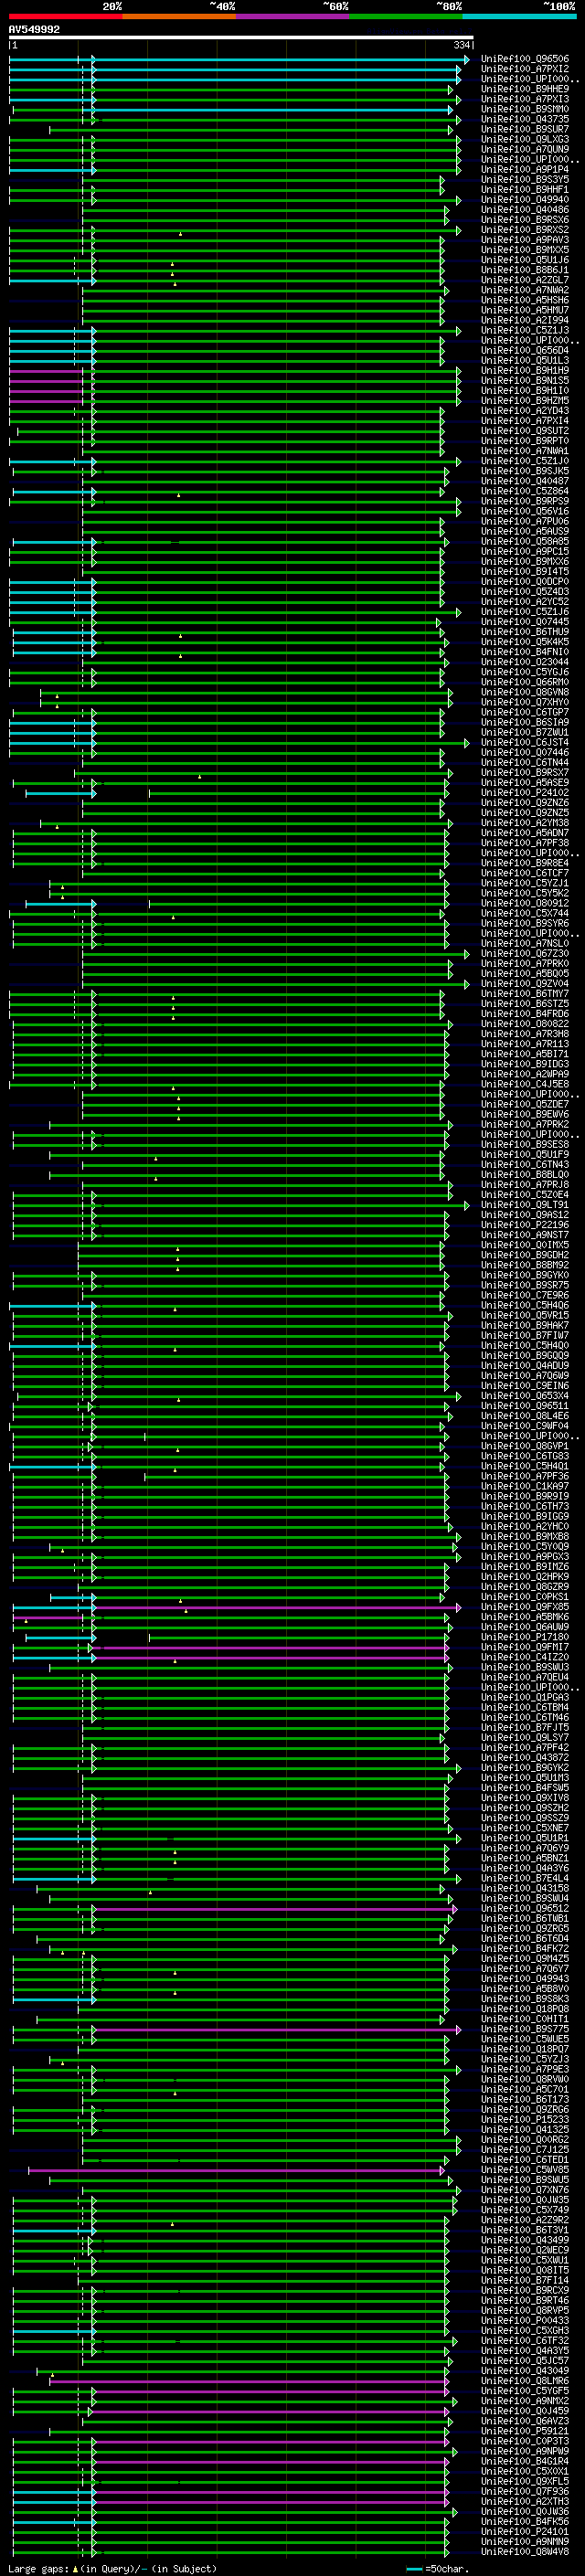The width and height of the screenshot is (585, 2576).
Task: Pick the hit UniRef100_C1KA97
Action: point(525,1486)
